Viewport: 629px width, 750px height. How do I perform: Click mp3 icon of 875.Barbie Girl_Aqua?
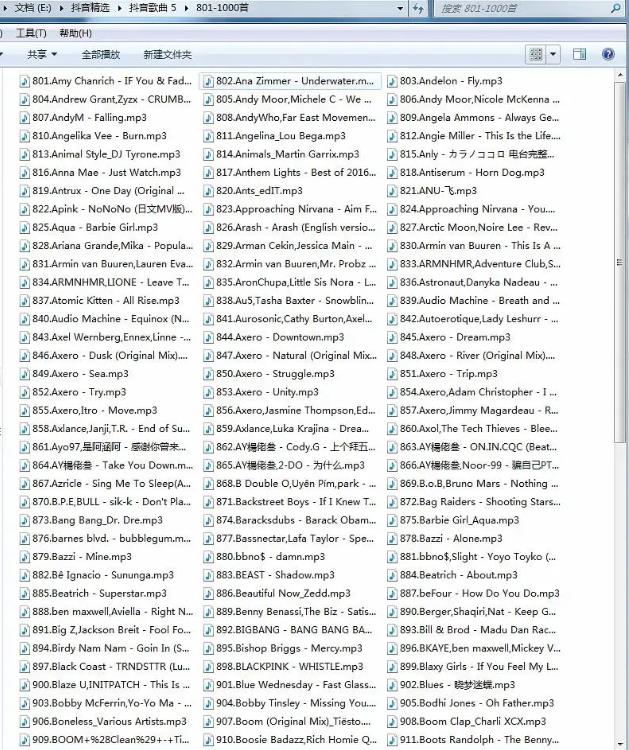[x=392, y=520]
